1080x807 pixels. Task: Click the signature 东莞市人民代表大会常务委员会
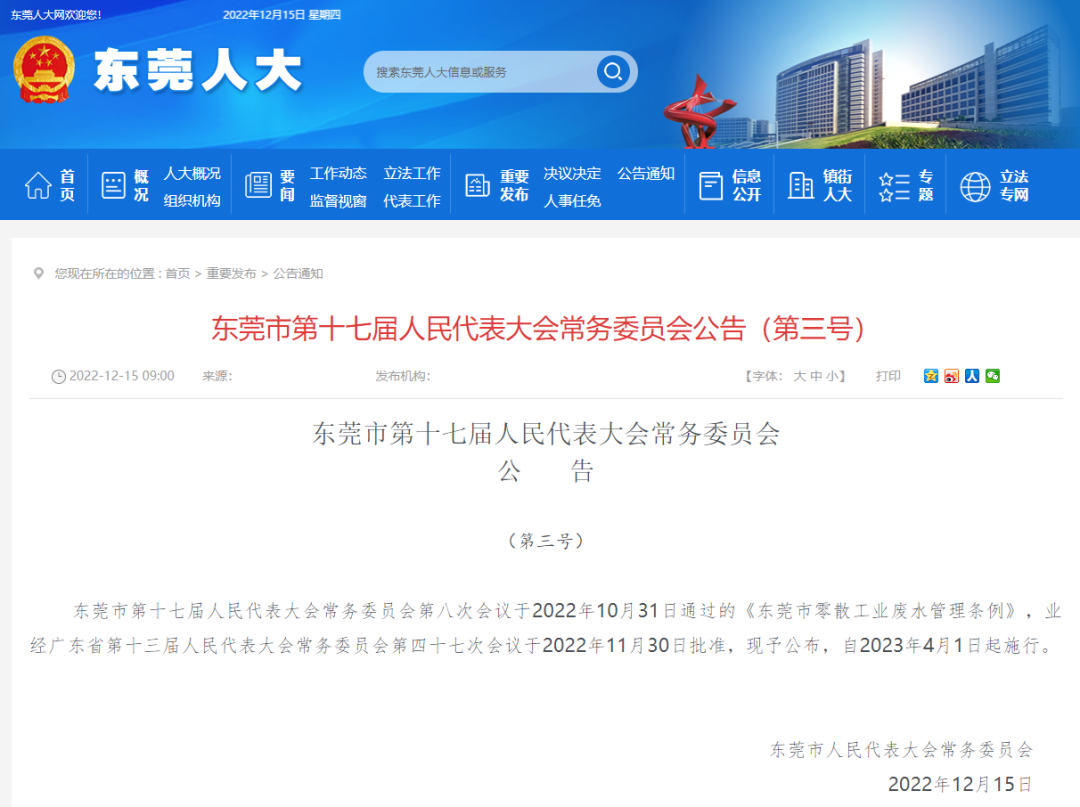click(902, 750)
